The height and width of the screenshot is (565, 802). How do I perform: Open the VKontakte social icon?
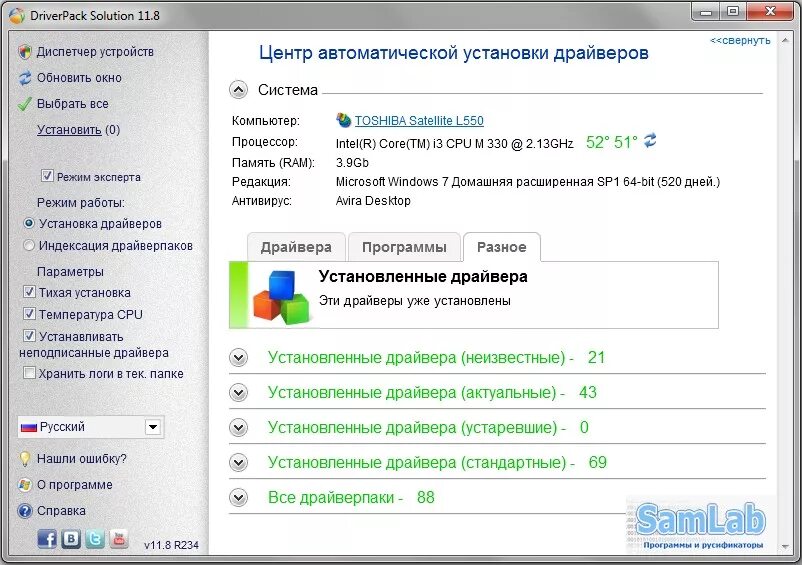[x=71, y=539]
